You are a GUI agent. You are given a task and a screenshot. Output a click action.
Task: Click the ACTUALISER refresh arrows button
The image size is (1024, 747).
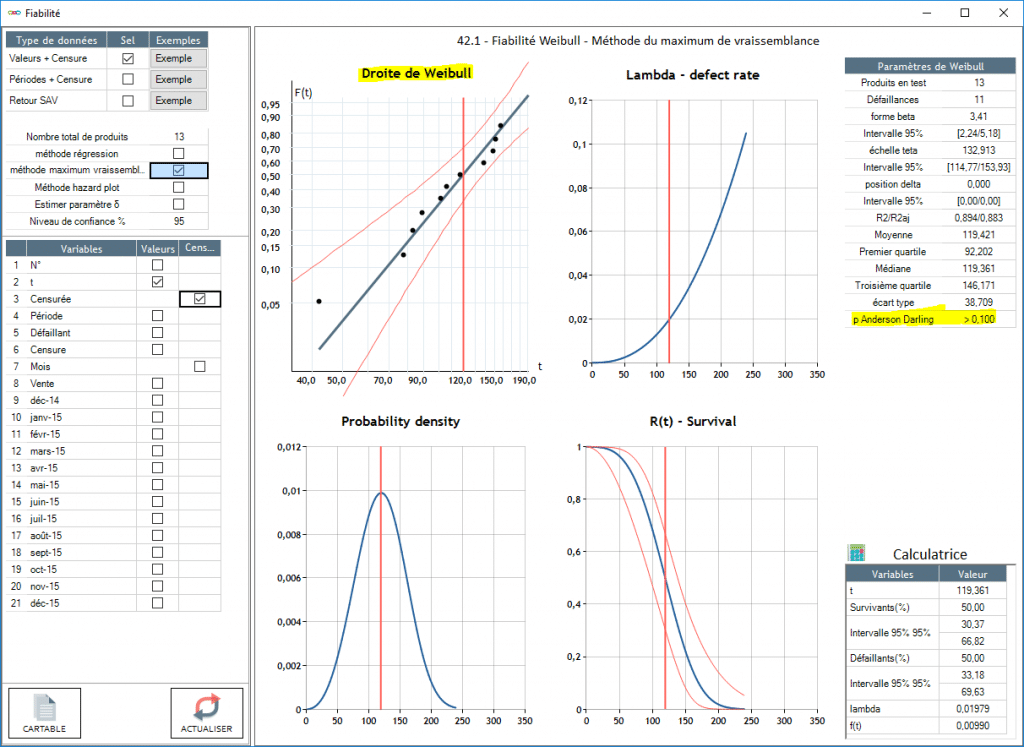click(206, 713)
